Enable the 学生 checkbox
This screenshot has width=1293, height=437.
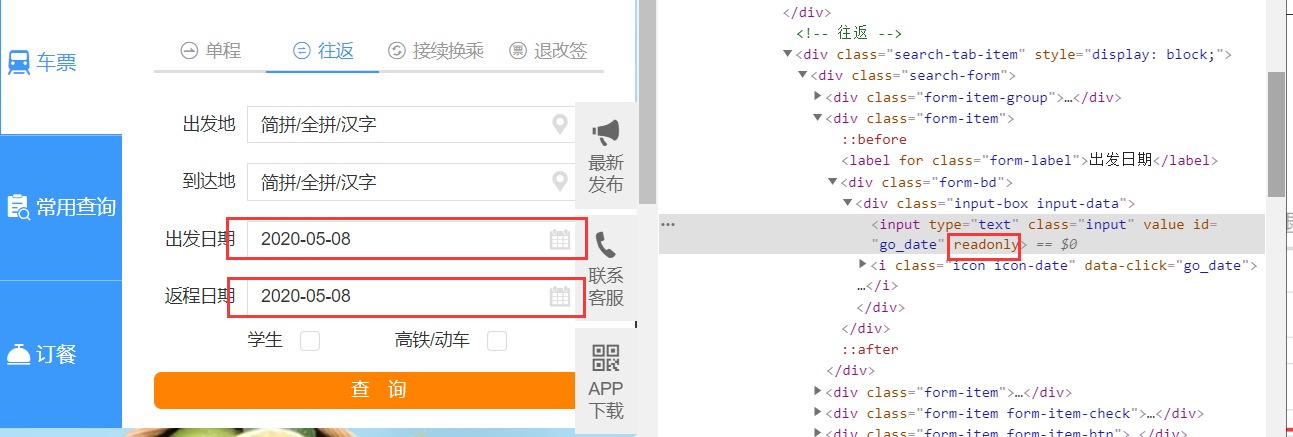pyautogui.click(x=310, y=341)
